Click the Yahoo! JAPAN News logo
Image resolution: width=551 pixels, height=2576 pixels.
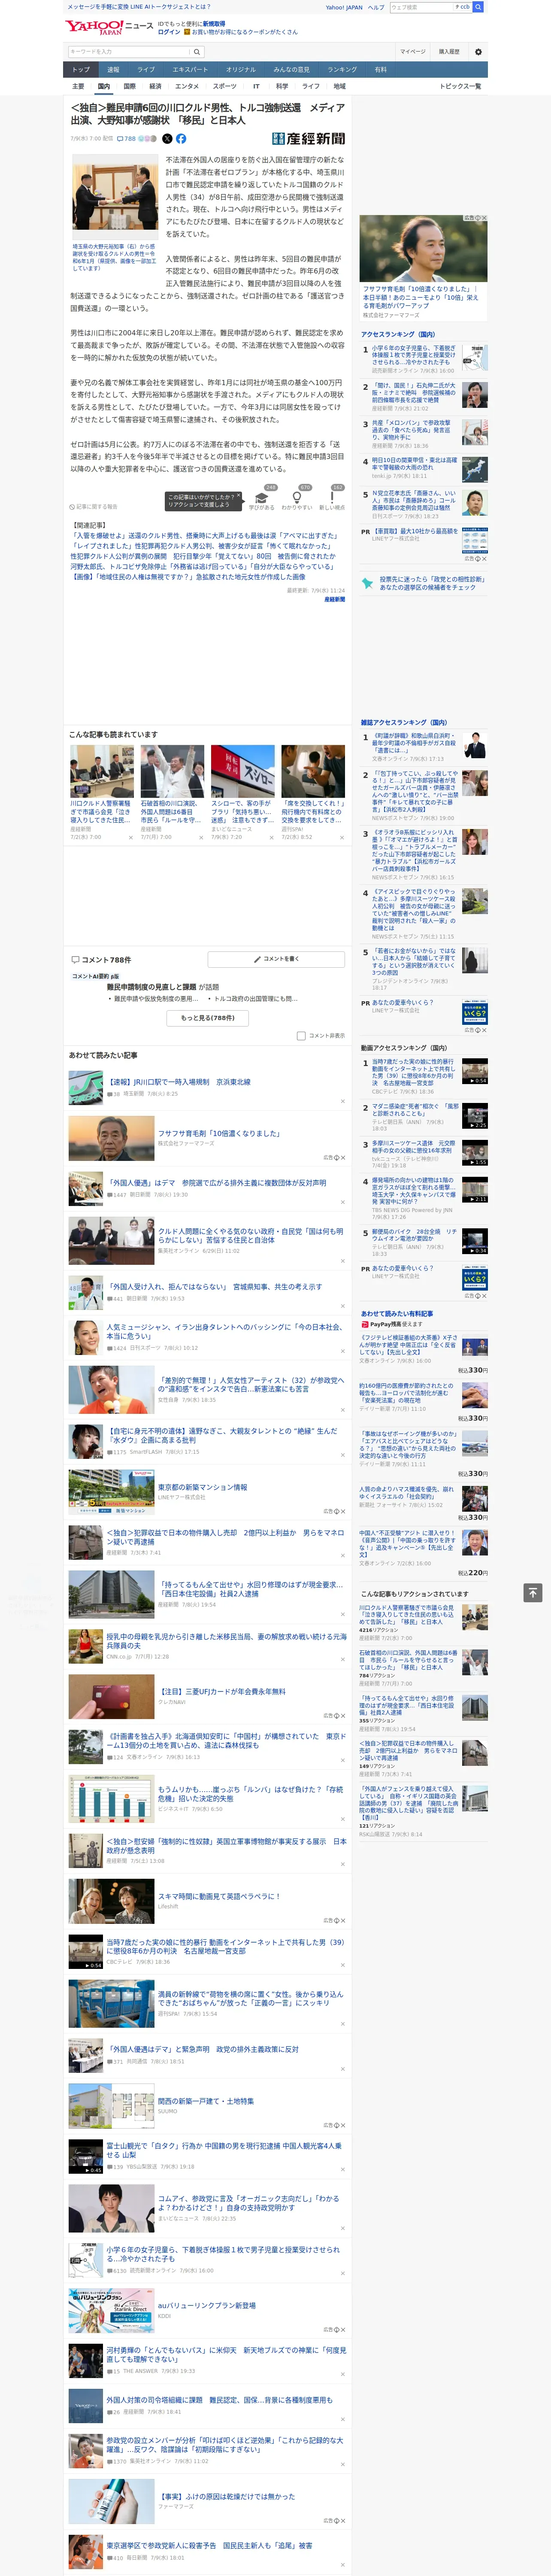click(109, 27)
